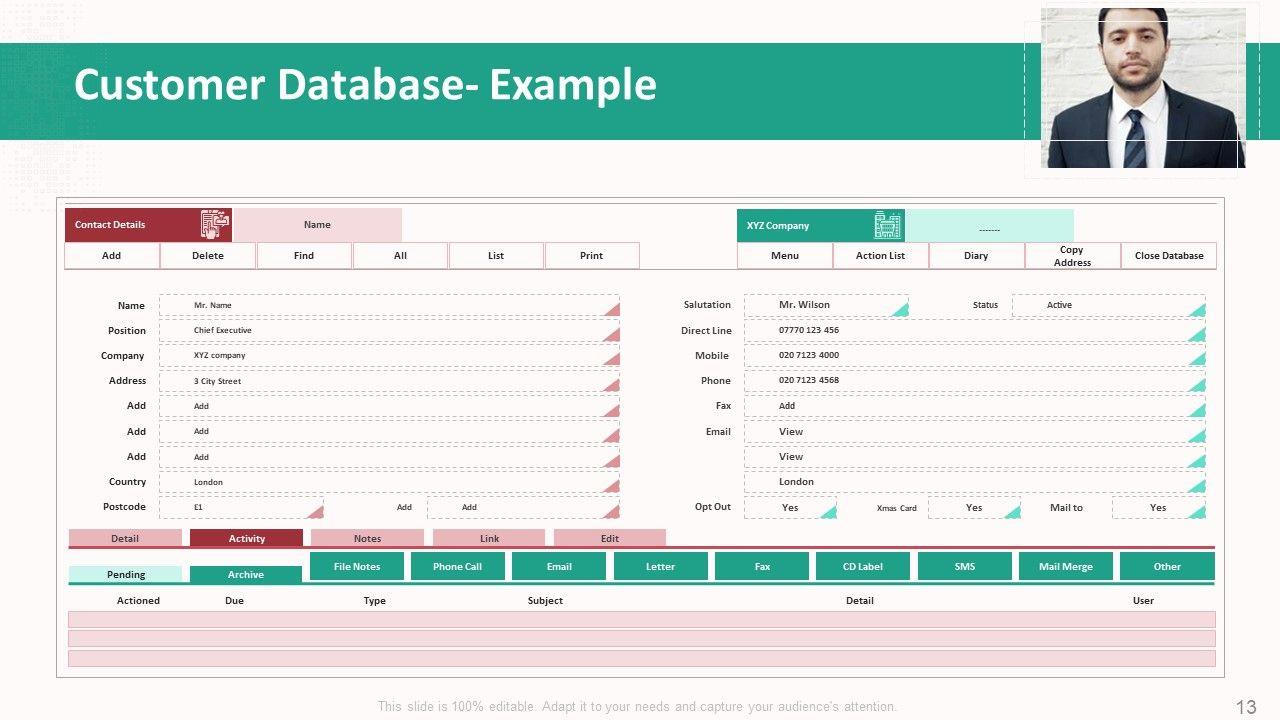Expand the Direct Line field dropdown marker
Viewport: 1280px width, 720px height.
tap(1197, 335)
